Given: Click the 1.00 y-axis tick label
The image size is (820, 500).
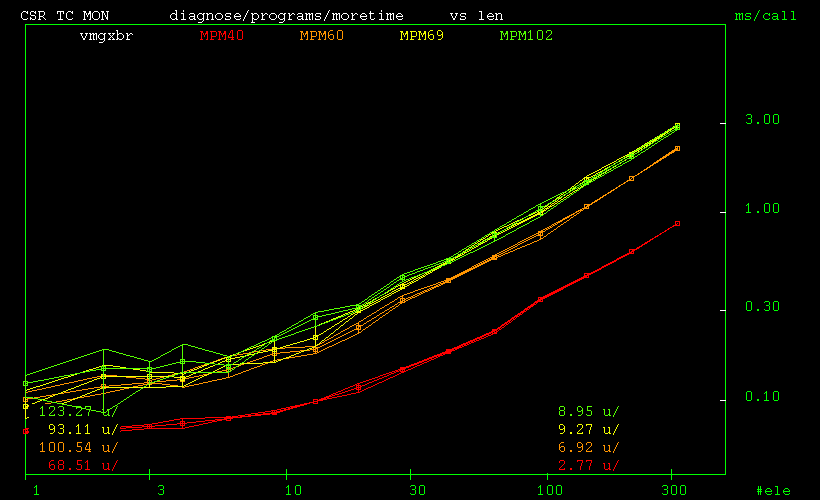Looking at the screenshot, I should point(762,208).
